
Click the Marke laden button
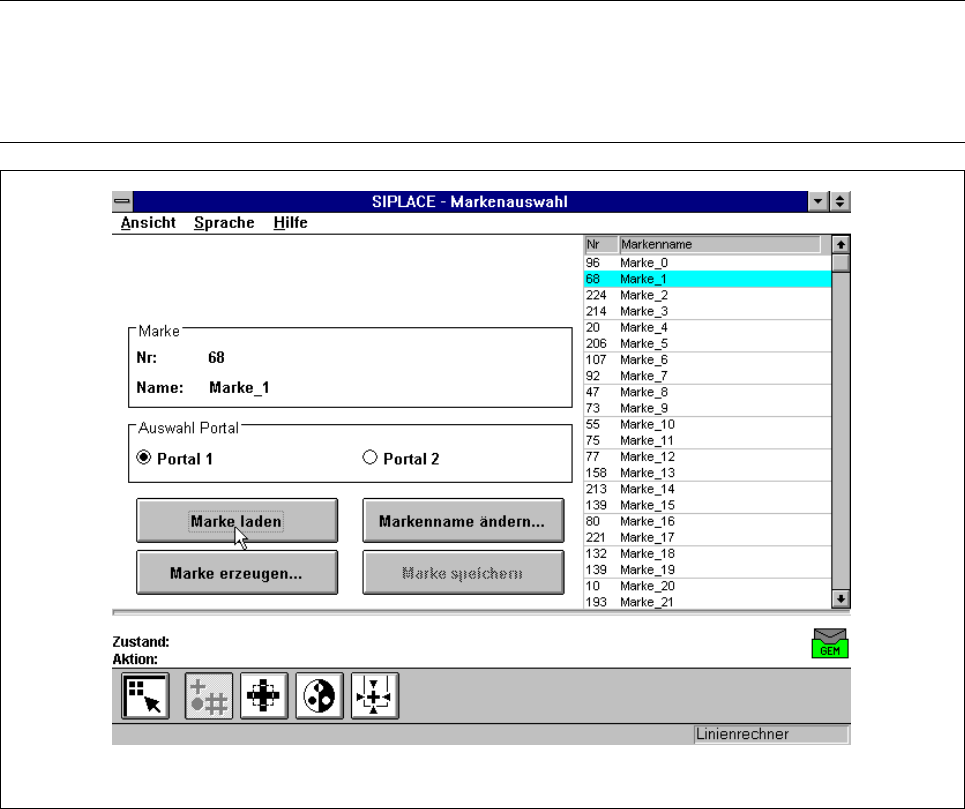237,520
